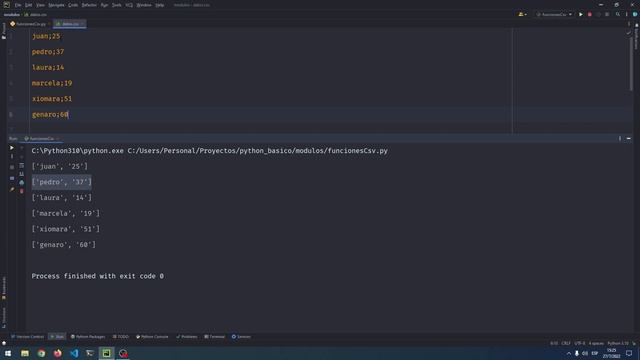This screenshot has height=360, width=640.
Task: Switch to the funcionesCsv.py editor tab
Action: click(31, 24)
